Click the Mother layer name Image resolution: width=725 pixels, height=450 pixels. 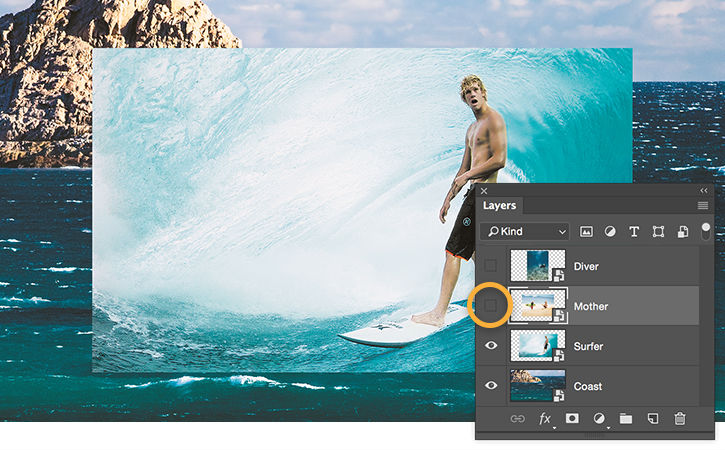tap(590, 306)
